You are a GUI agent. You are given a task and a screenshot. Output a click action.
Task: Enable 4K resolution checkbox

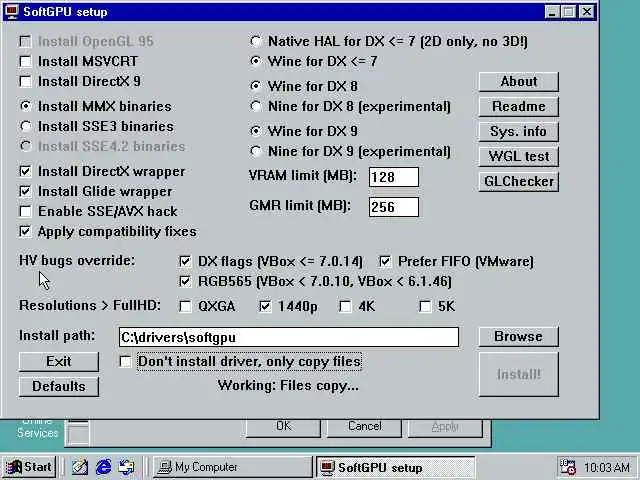click(345, 306)
